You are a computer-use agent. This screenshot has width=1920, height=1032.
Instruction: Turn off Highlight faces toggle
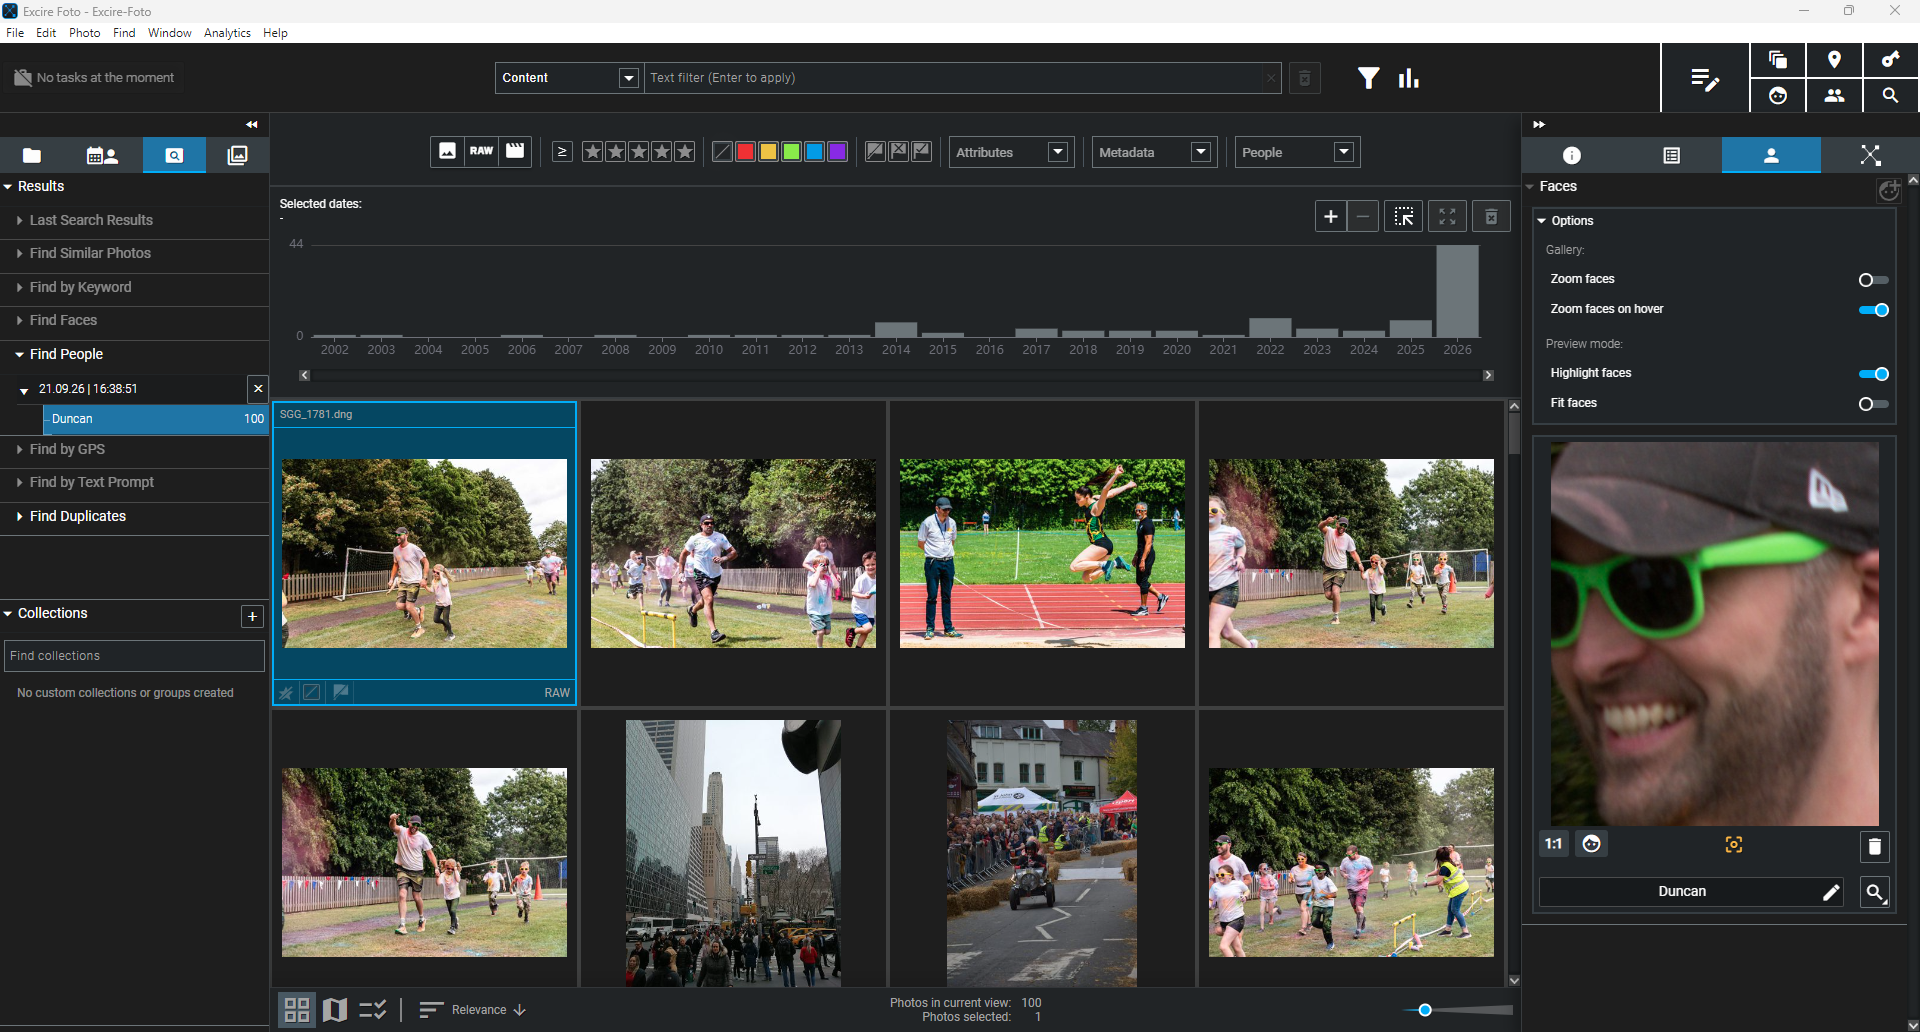(1873, 374)
